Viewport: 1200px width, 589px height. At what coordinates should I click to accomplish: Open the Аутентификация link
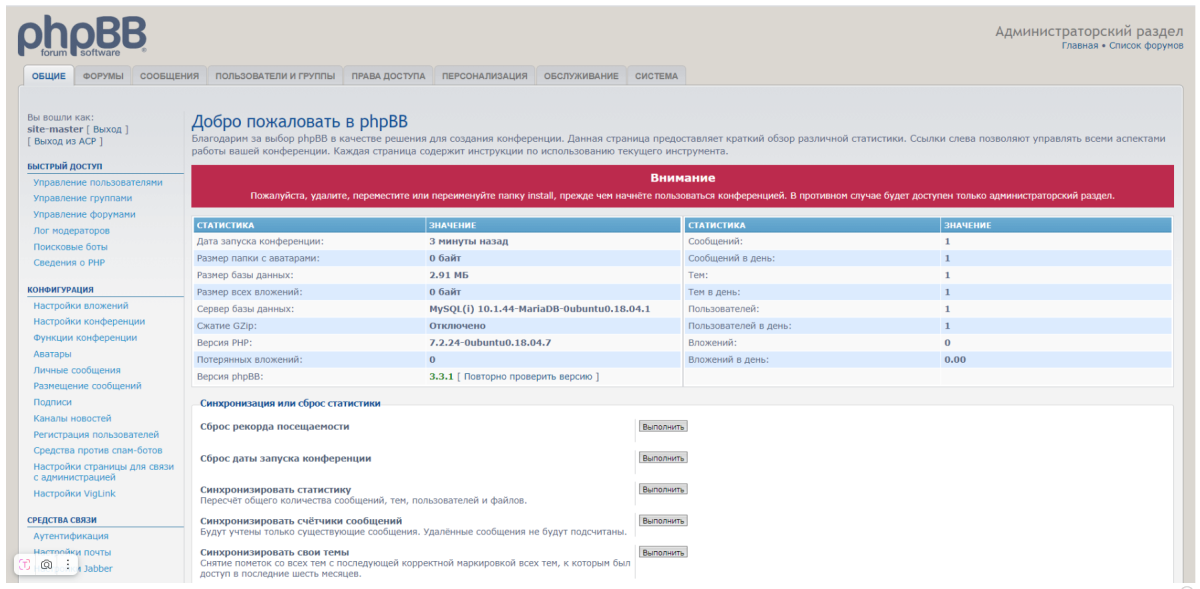(71, 536)
